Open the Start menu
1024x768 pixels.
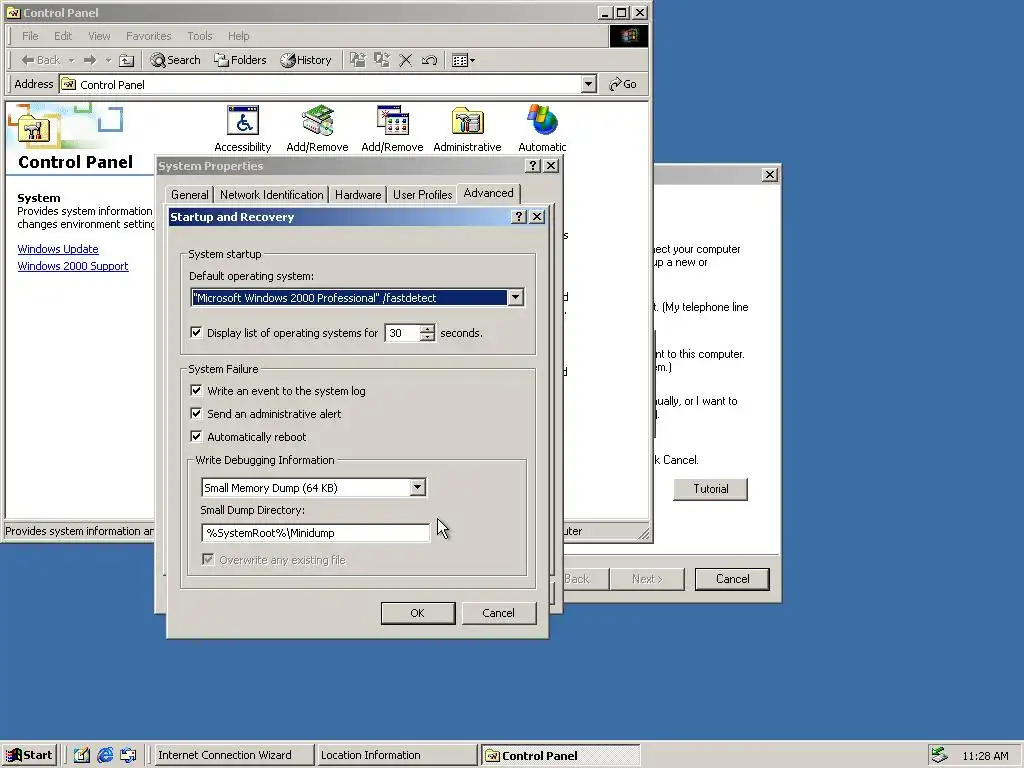[x=29, y=755]
